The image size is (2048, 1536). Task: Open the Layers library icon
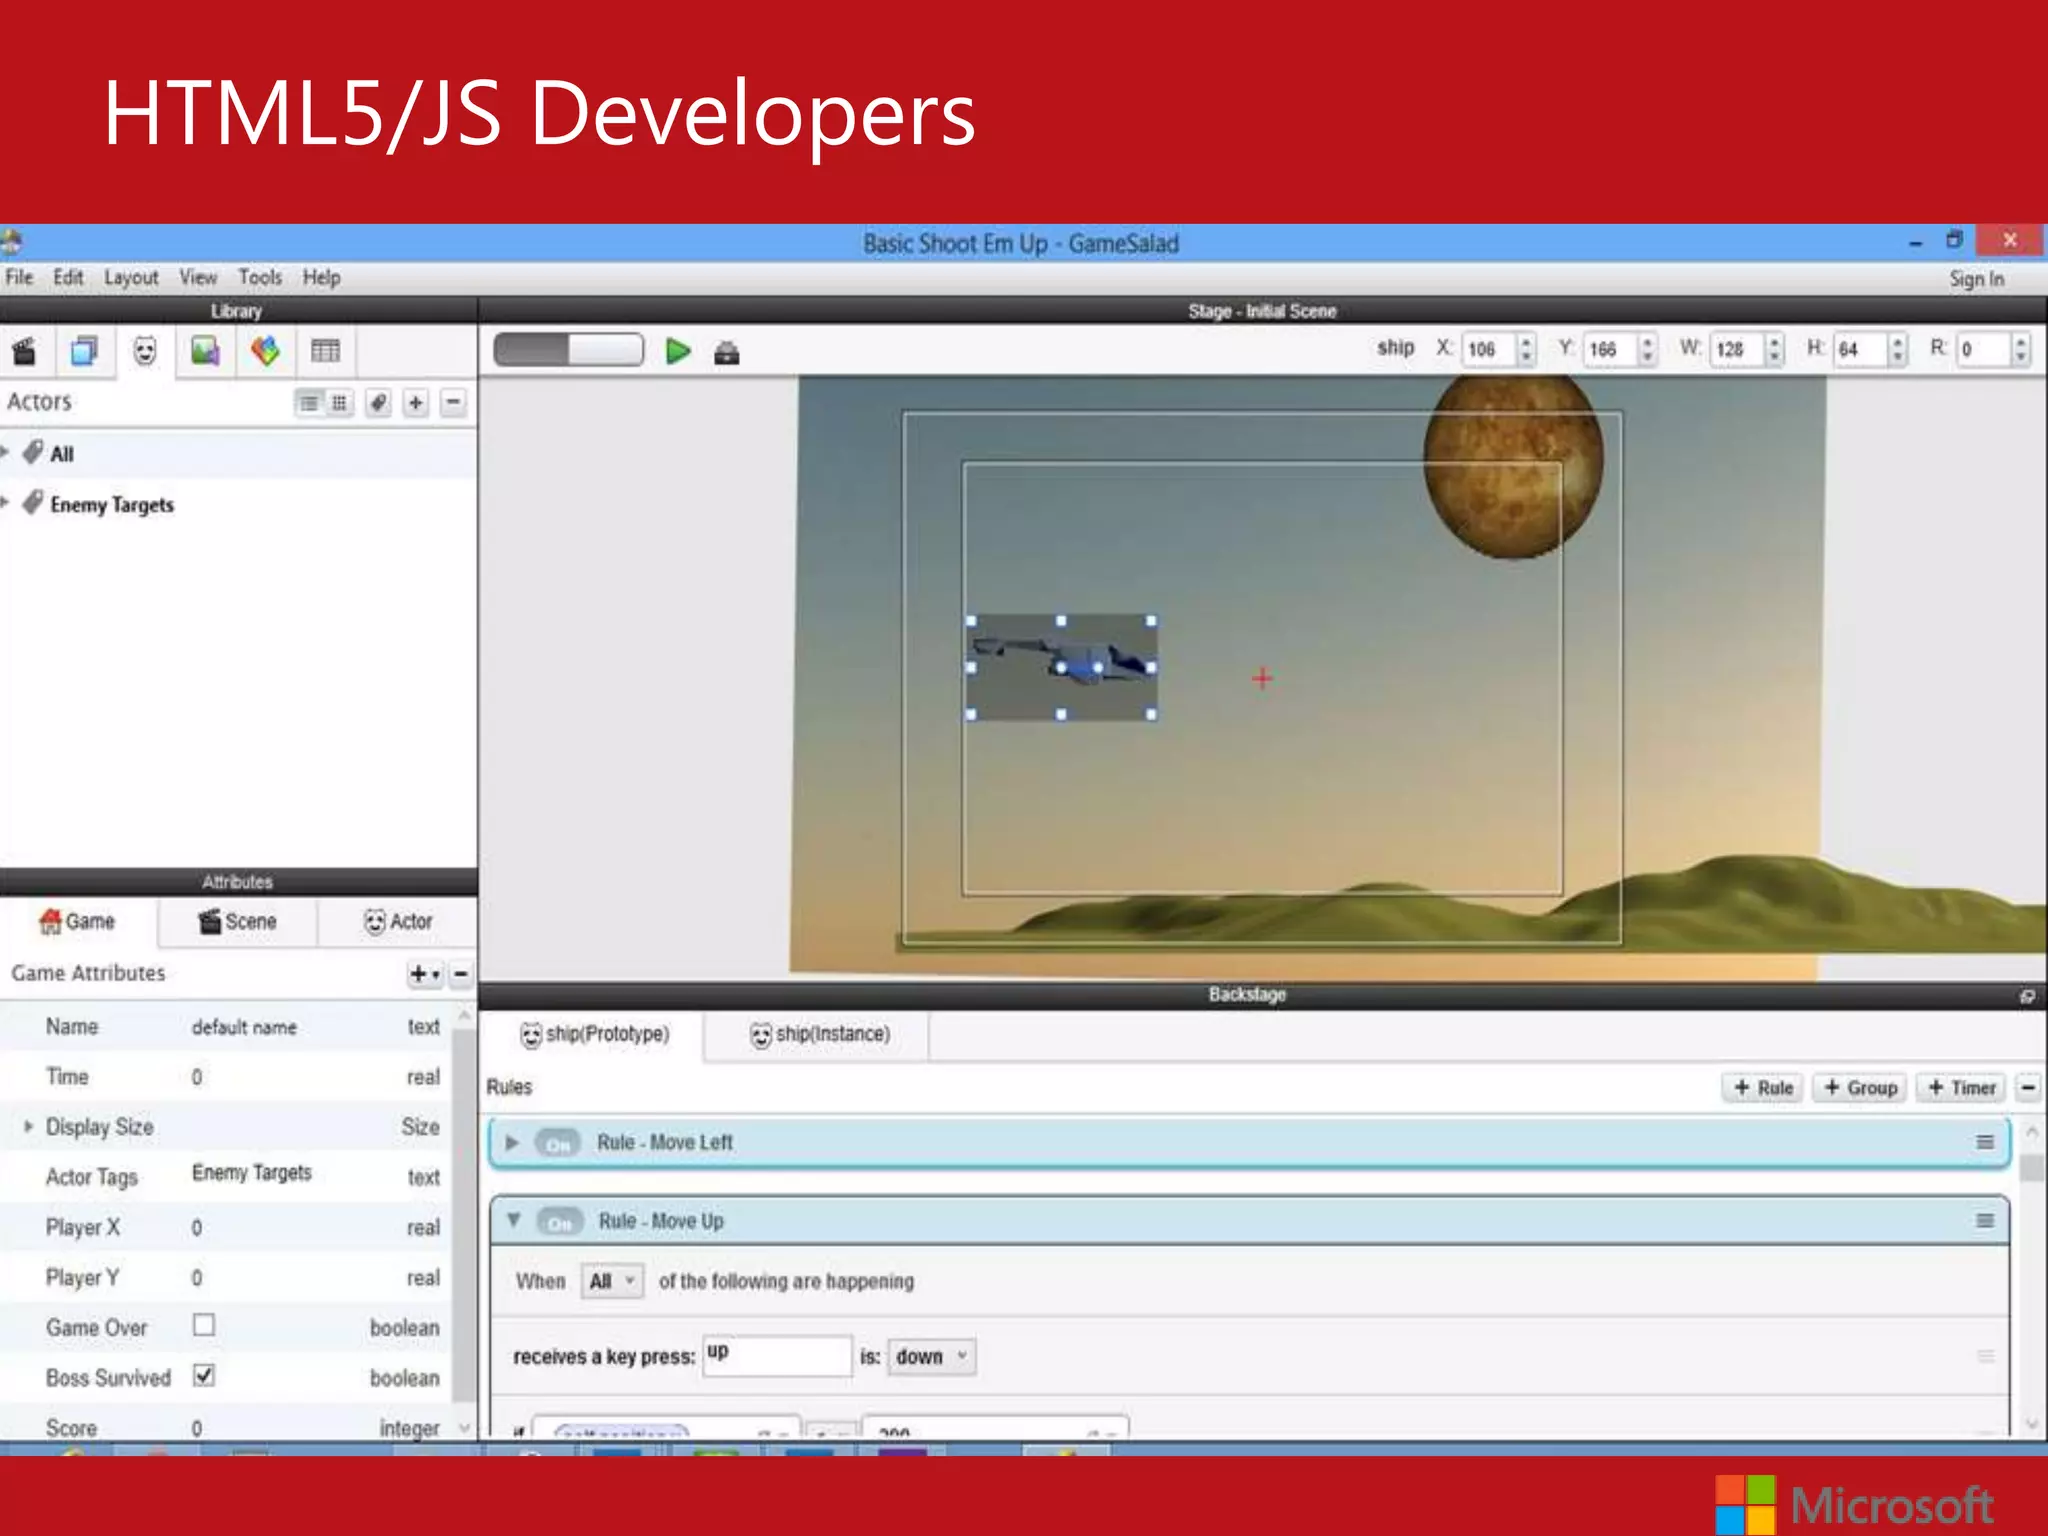tap(84, 352)
